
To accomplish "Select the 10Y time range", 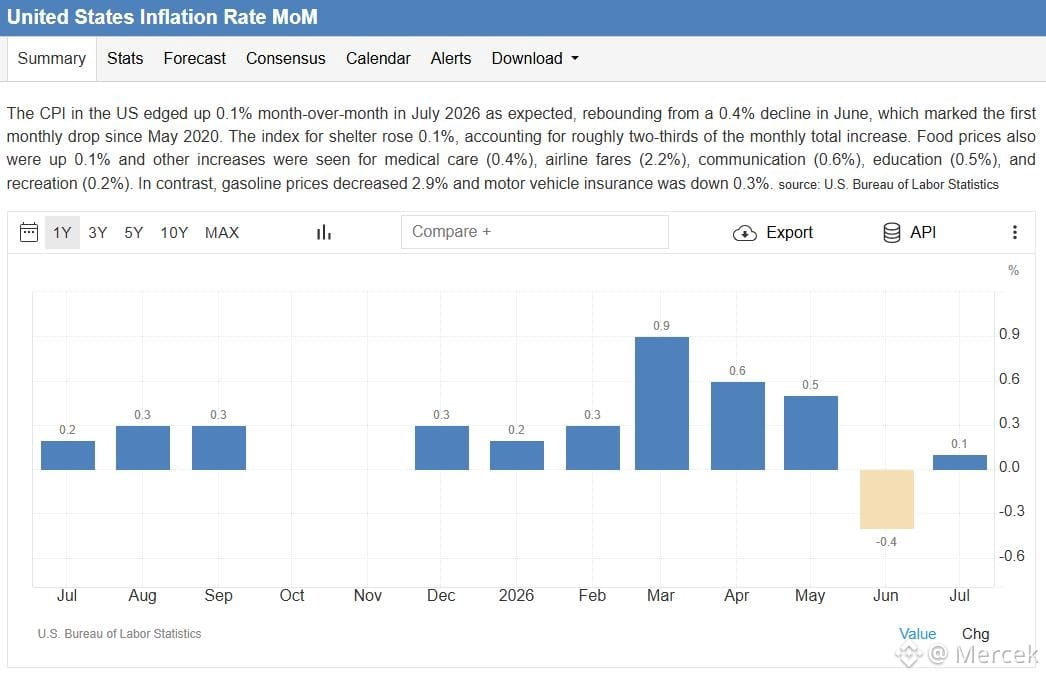I will pyautogui.click(x=174, y=233).
